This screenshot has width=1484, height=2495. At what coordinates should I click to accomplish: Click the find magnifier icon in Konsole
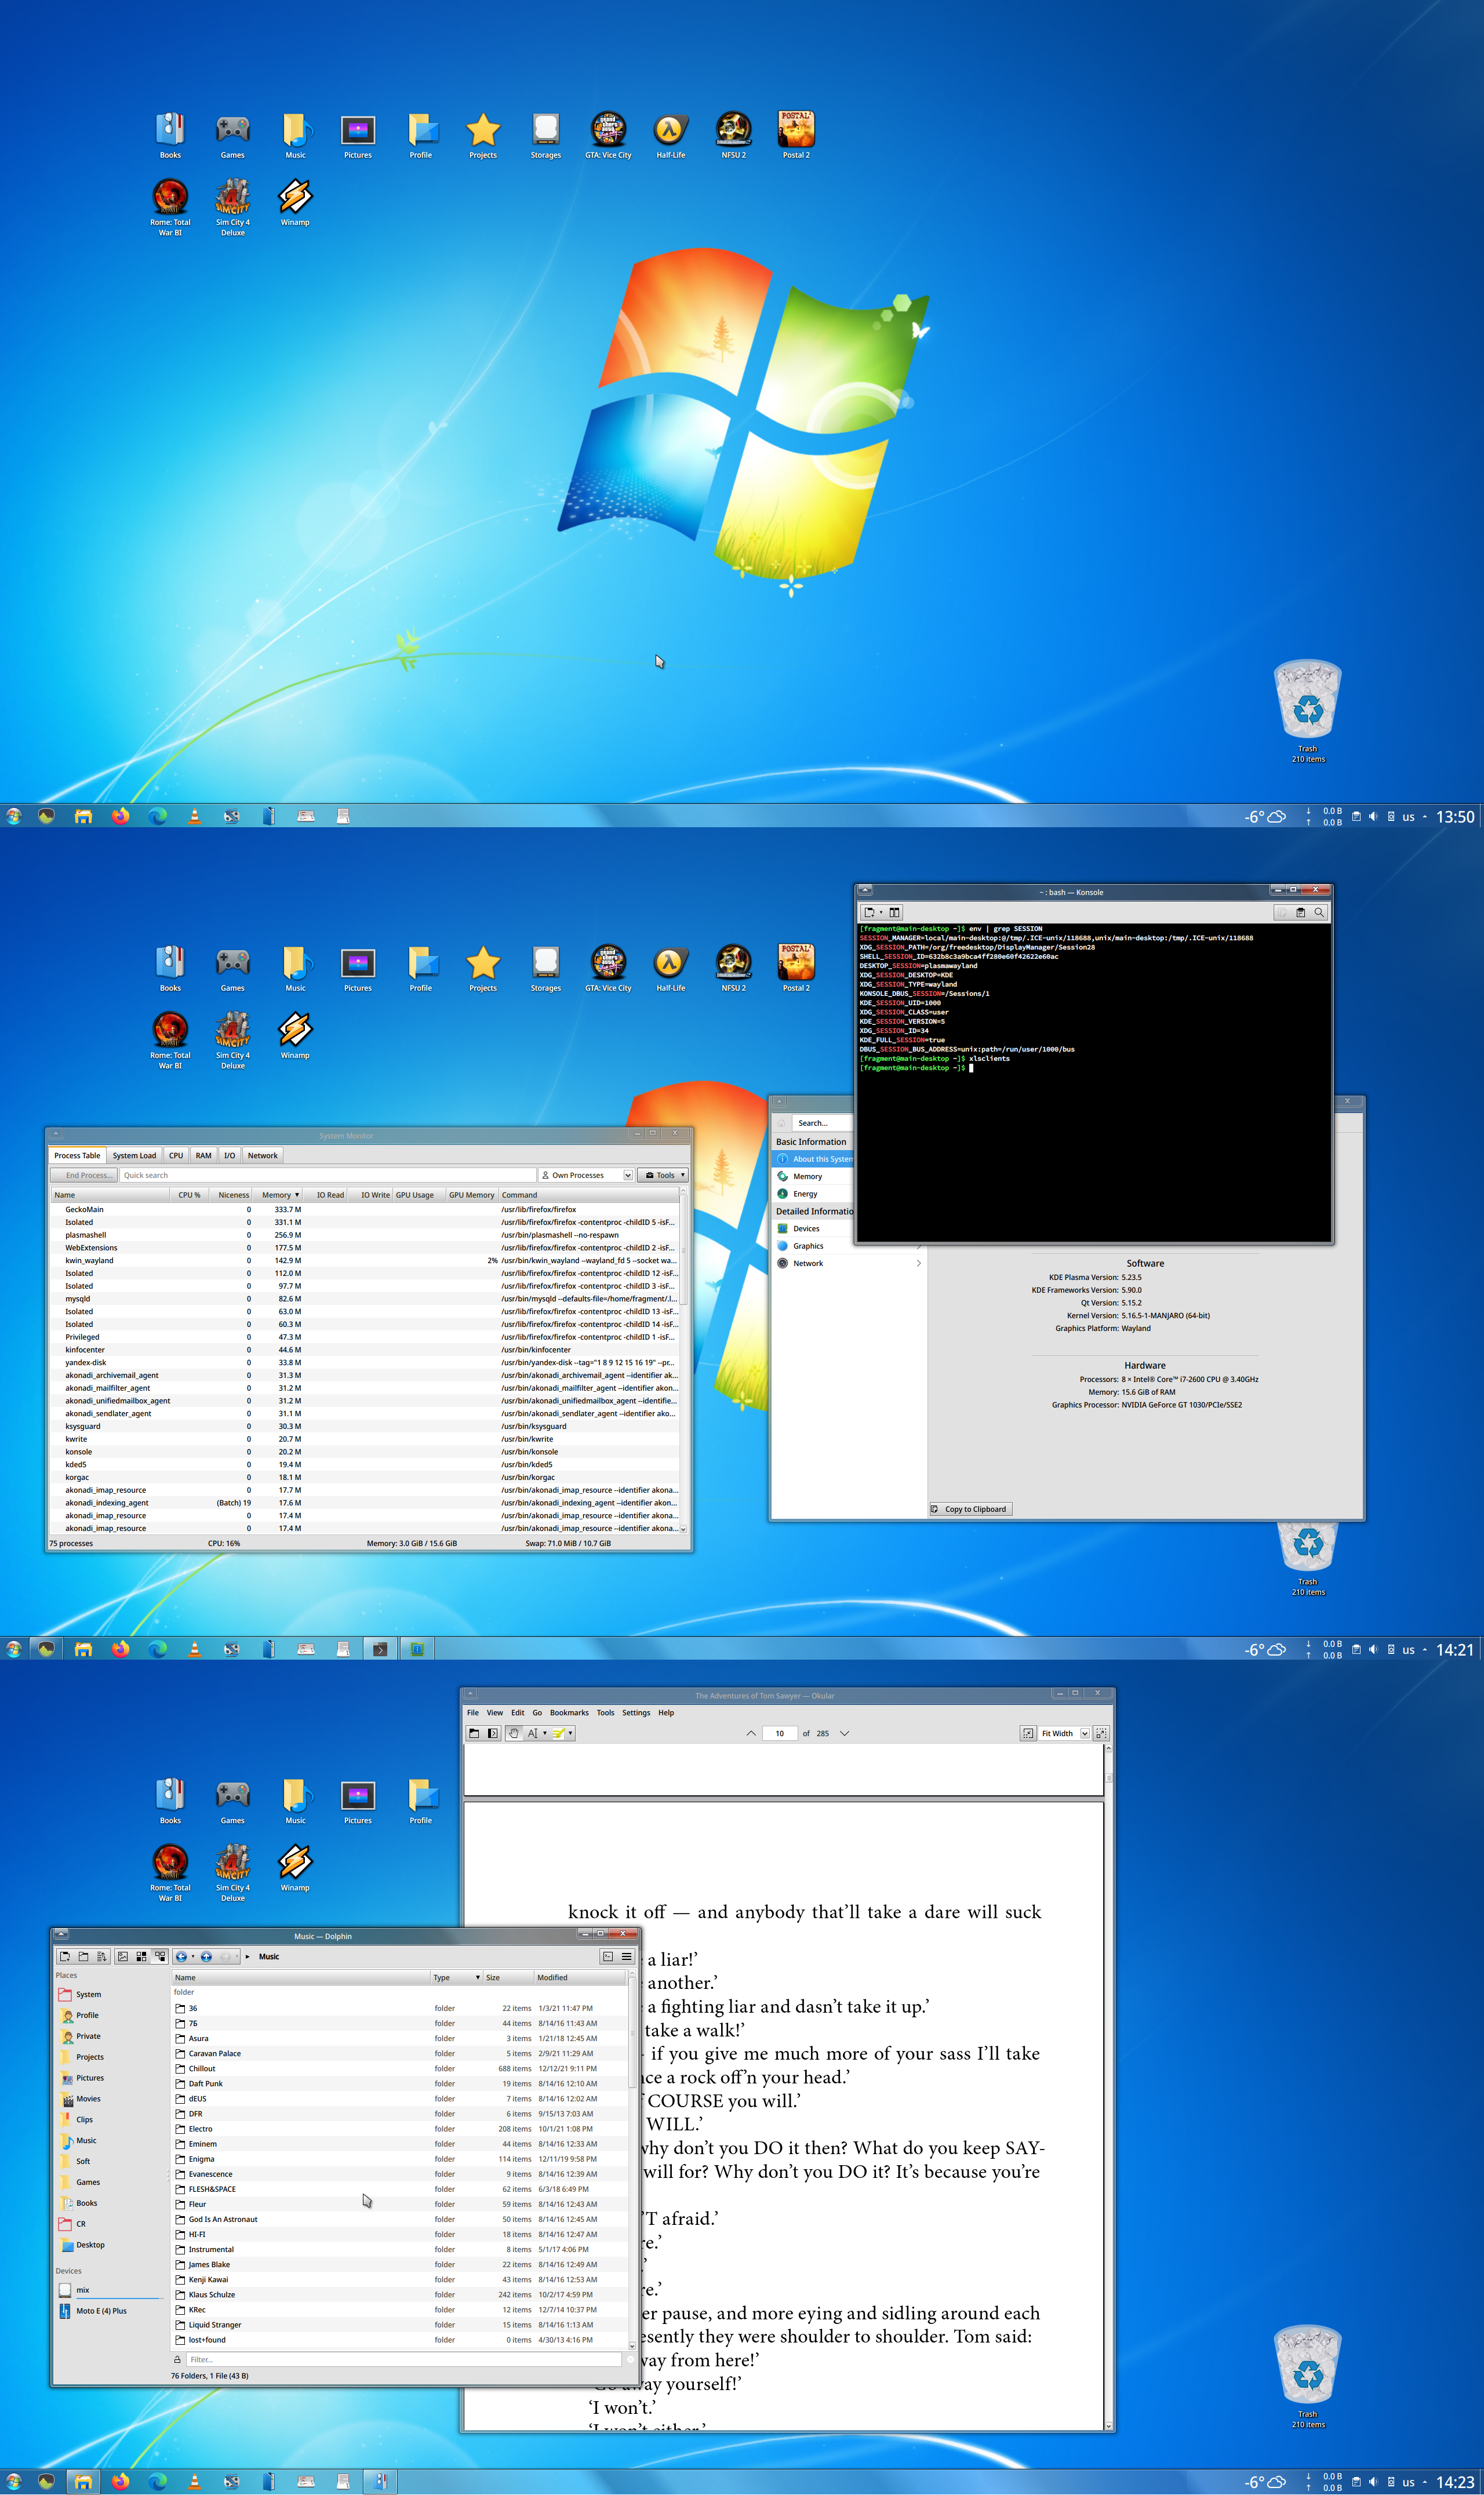tap(1319, 912)
